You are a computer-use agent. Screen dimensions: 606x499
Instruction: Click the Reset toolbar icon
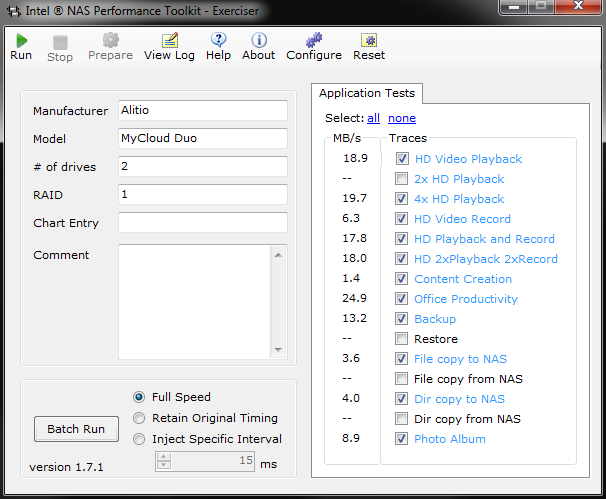click(369, 40)
